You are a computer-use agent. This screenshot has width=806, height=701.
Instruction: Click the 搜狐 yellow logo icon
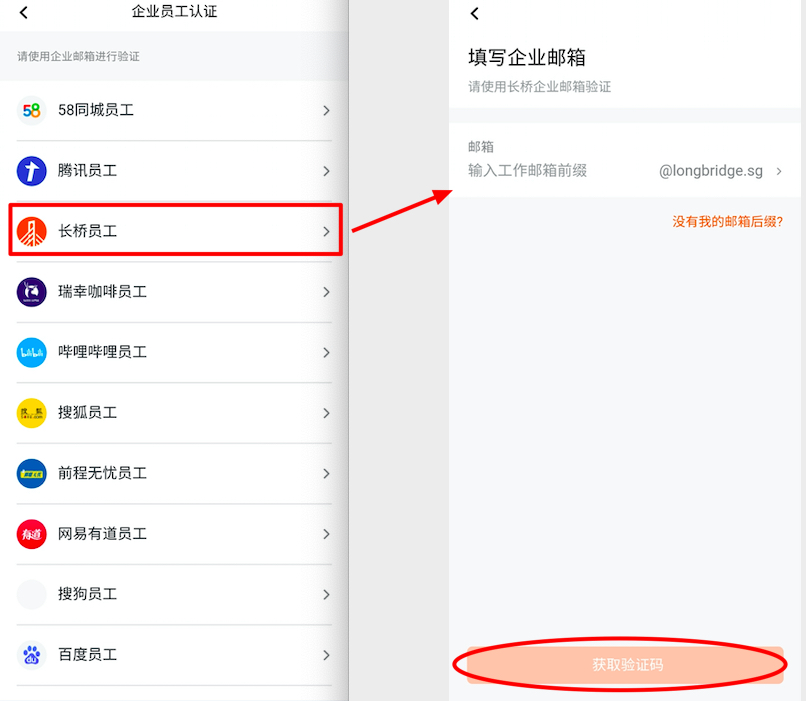click(31, 413)
